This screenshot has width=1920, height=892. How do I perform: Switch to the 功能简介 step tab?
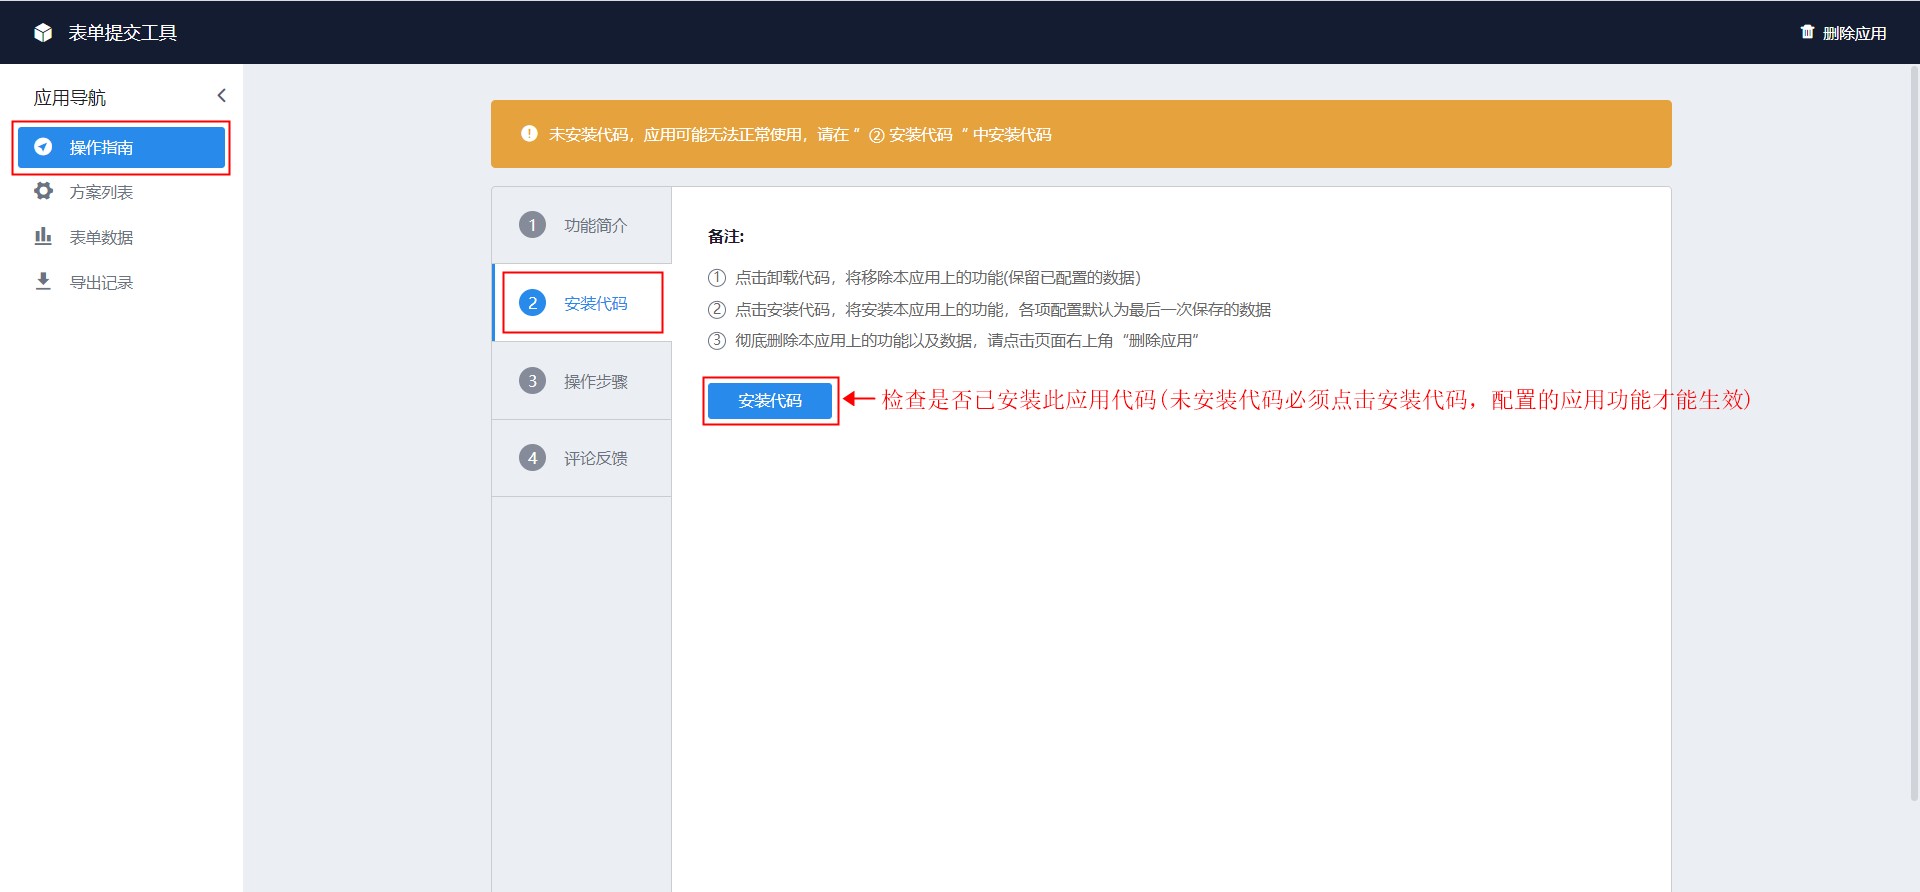tap(582, 225)
